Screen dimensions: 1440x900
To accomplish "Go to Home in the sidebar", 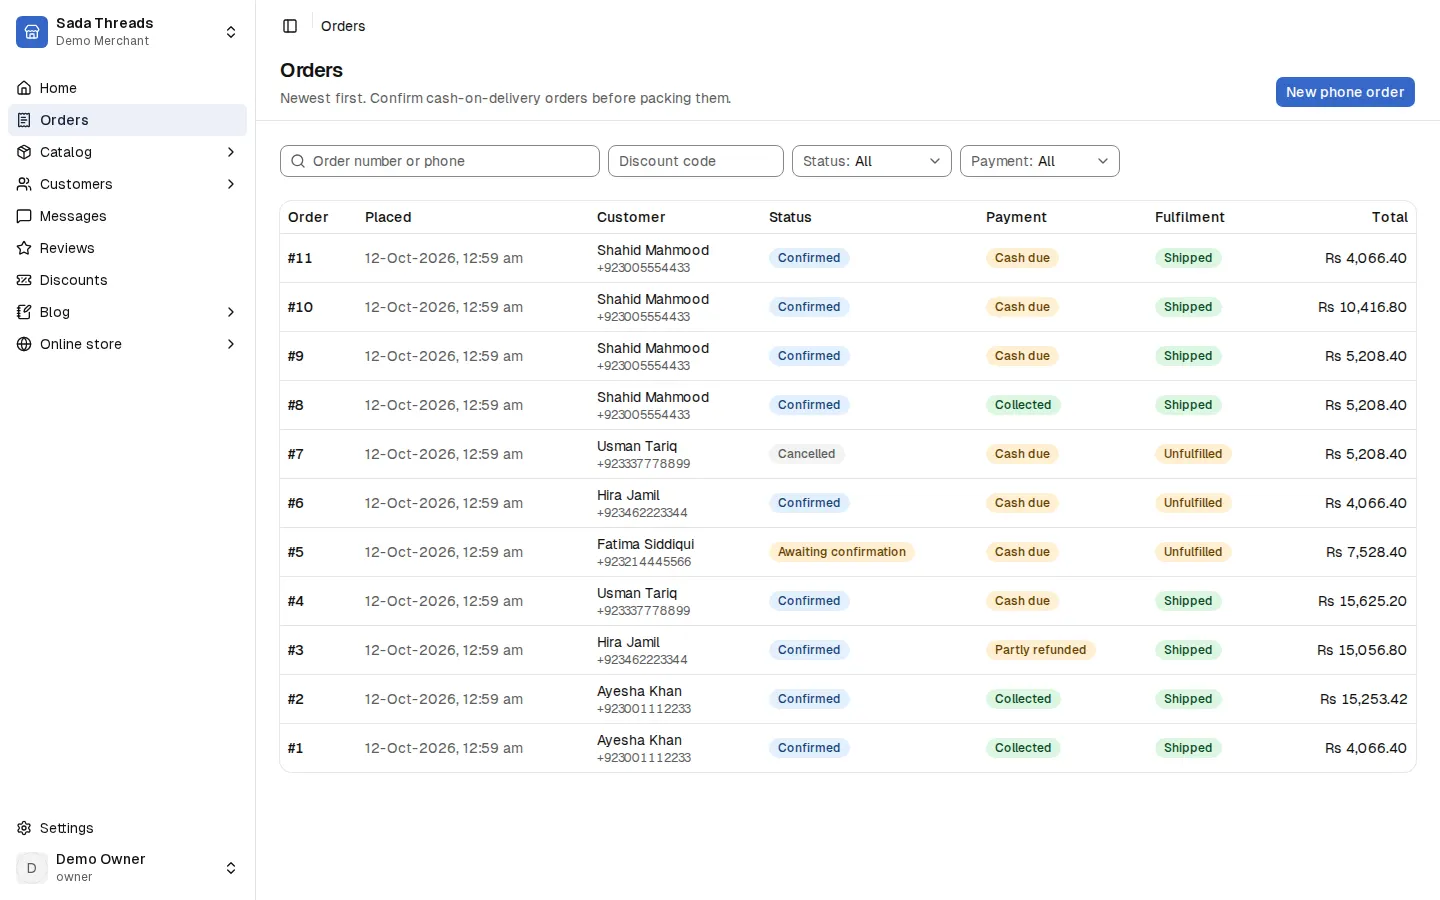I will coord(127,88).
